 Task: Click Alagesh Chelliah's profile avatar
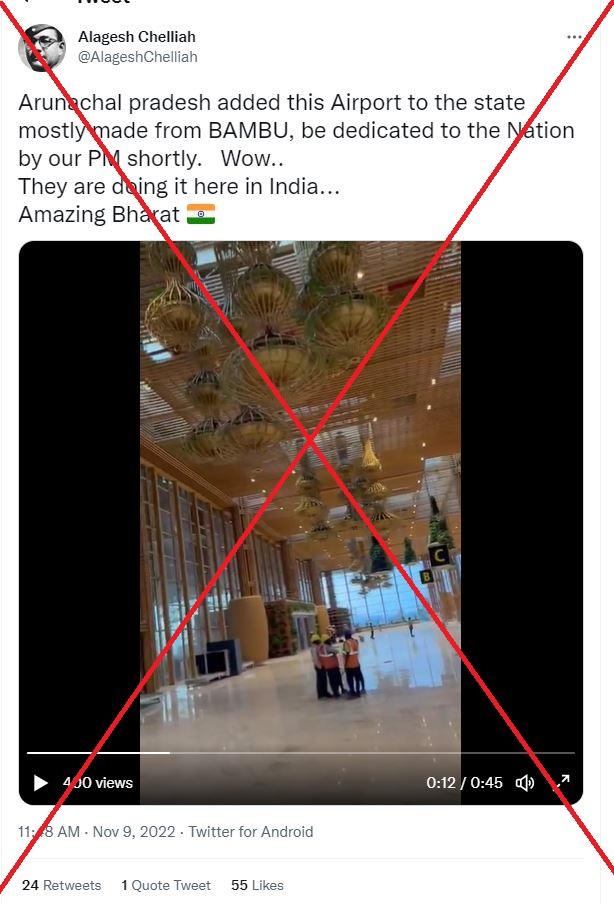pos(42,47)
